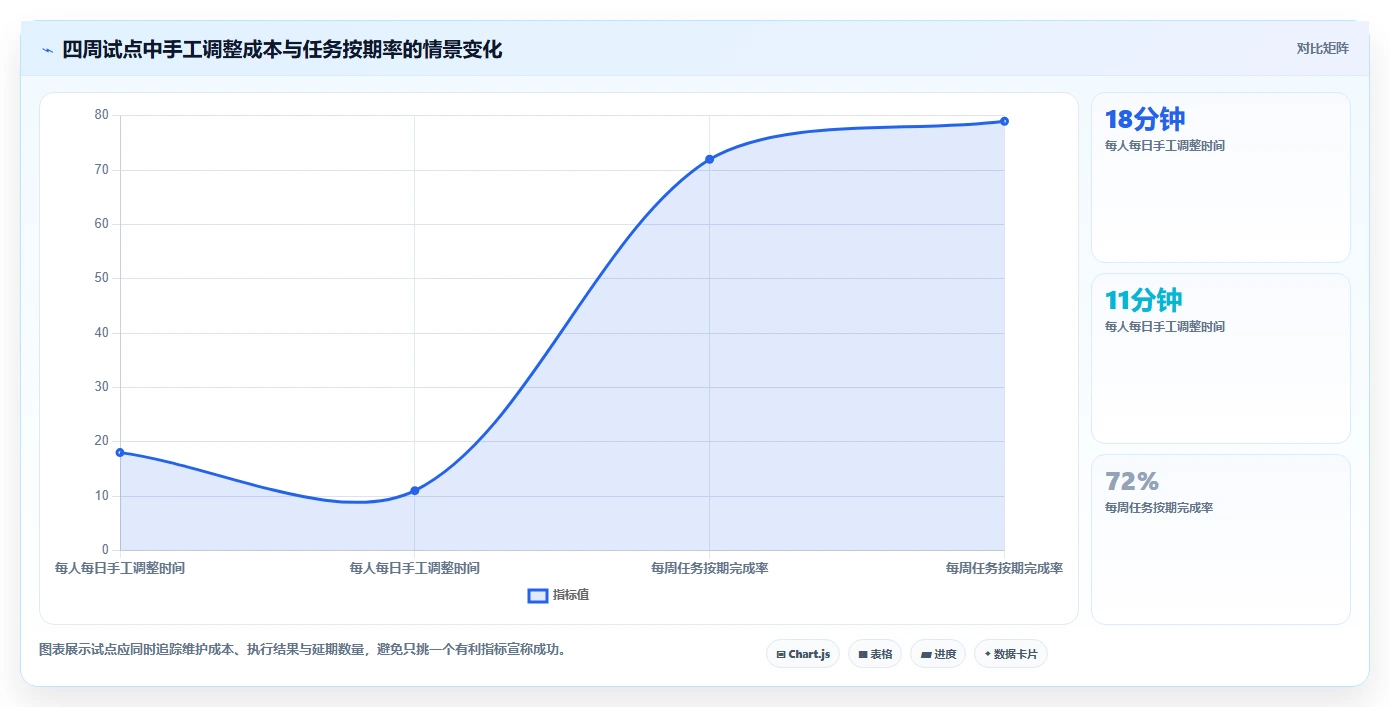Click the chart data point at value 72
Viewport: 1390px width, 707px height.
pyautogui.click(x=709, y=159)
